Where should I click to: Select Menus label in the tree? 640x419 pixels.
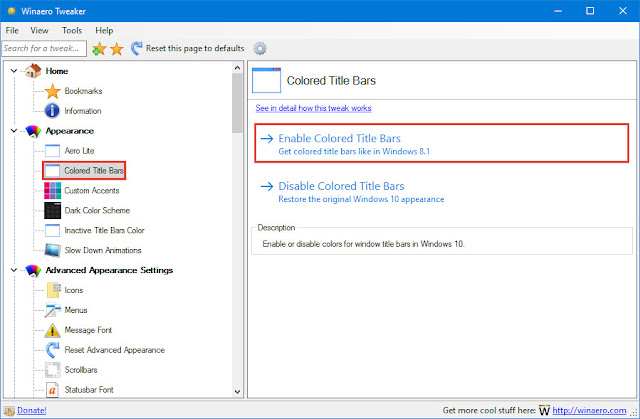tap(76, 310)
